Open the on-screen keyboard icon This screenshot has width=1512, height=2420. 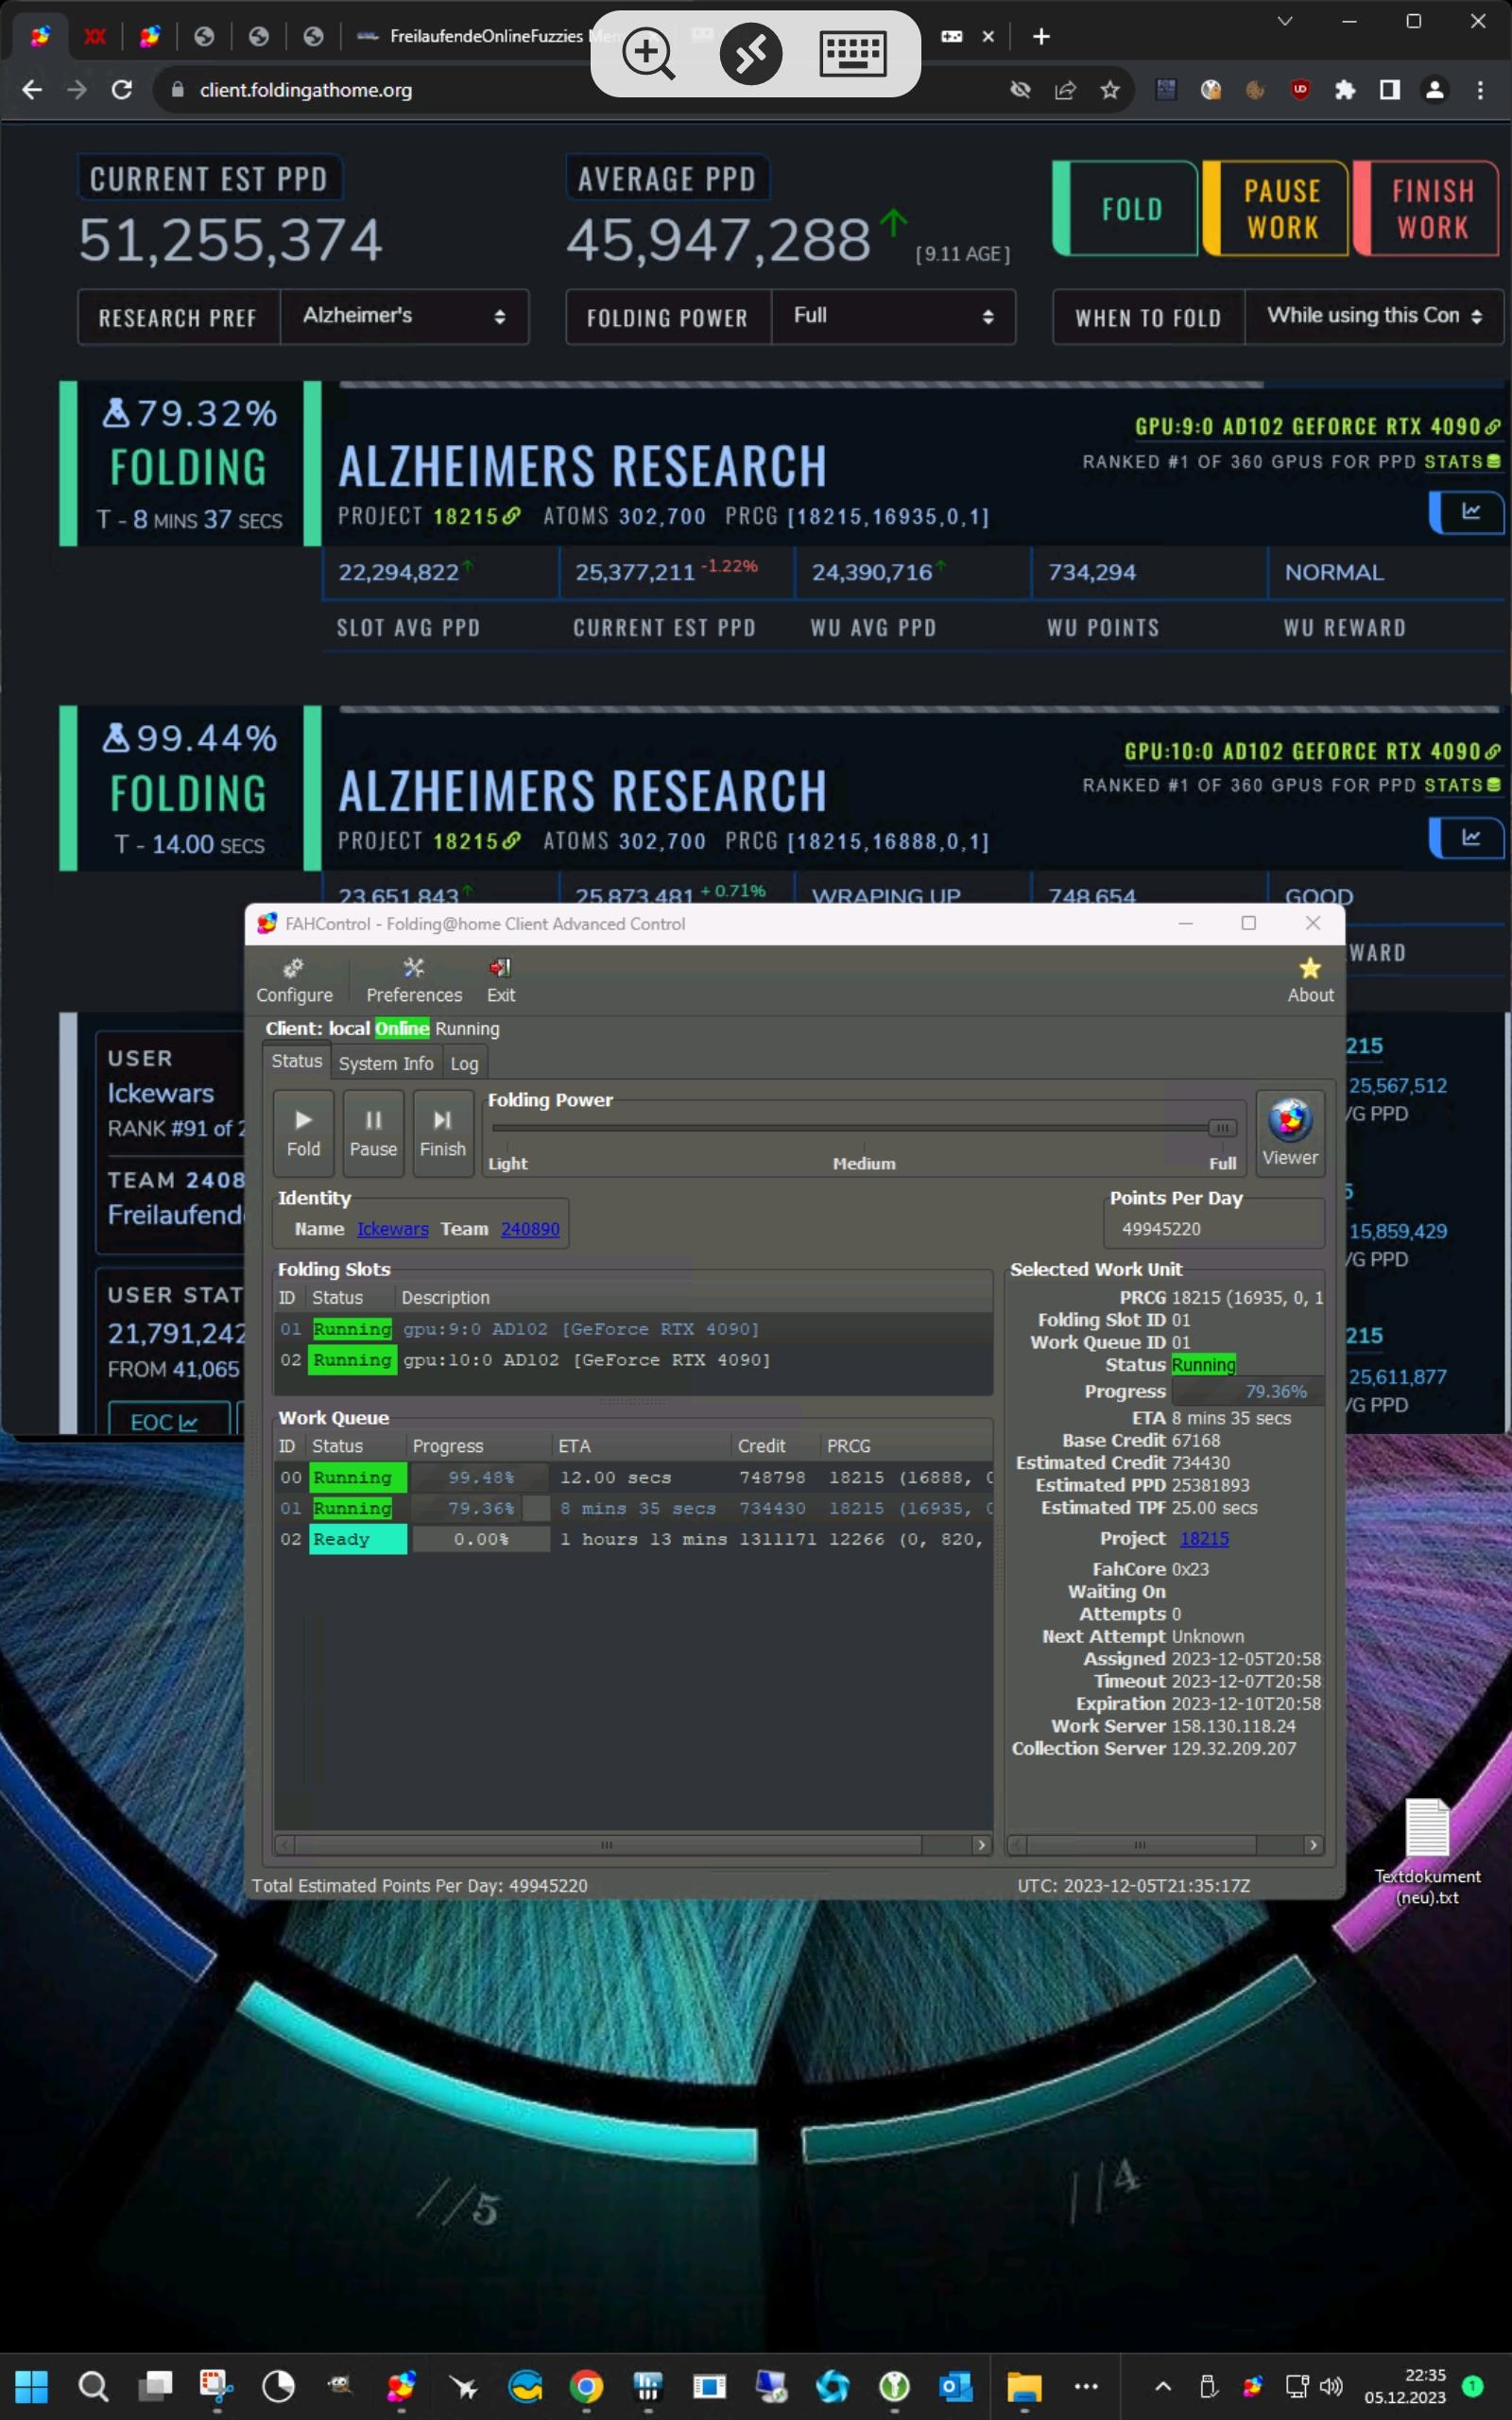852,53
